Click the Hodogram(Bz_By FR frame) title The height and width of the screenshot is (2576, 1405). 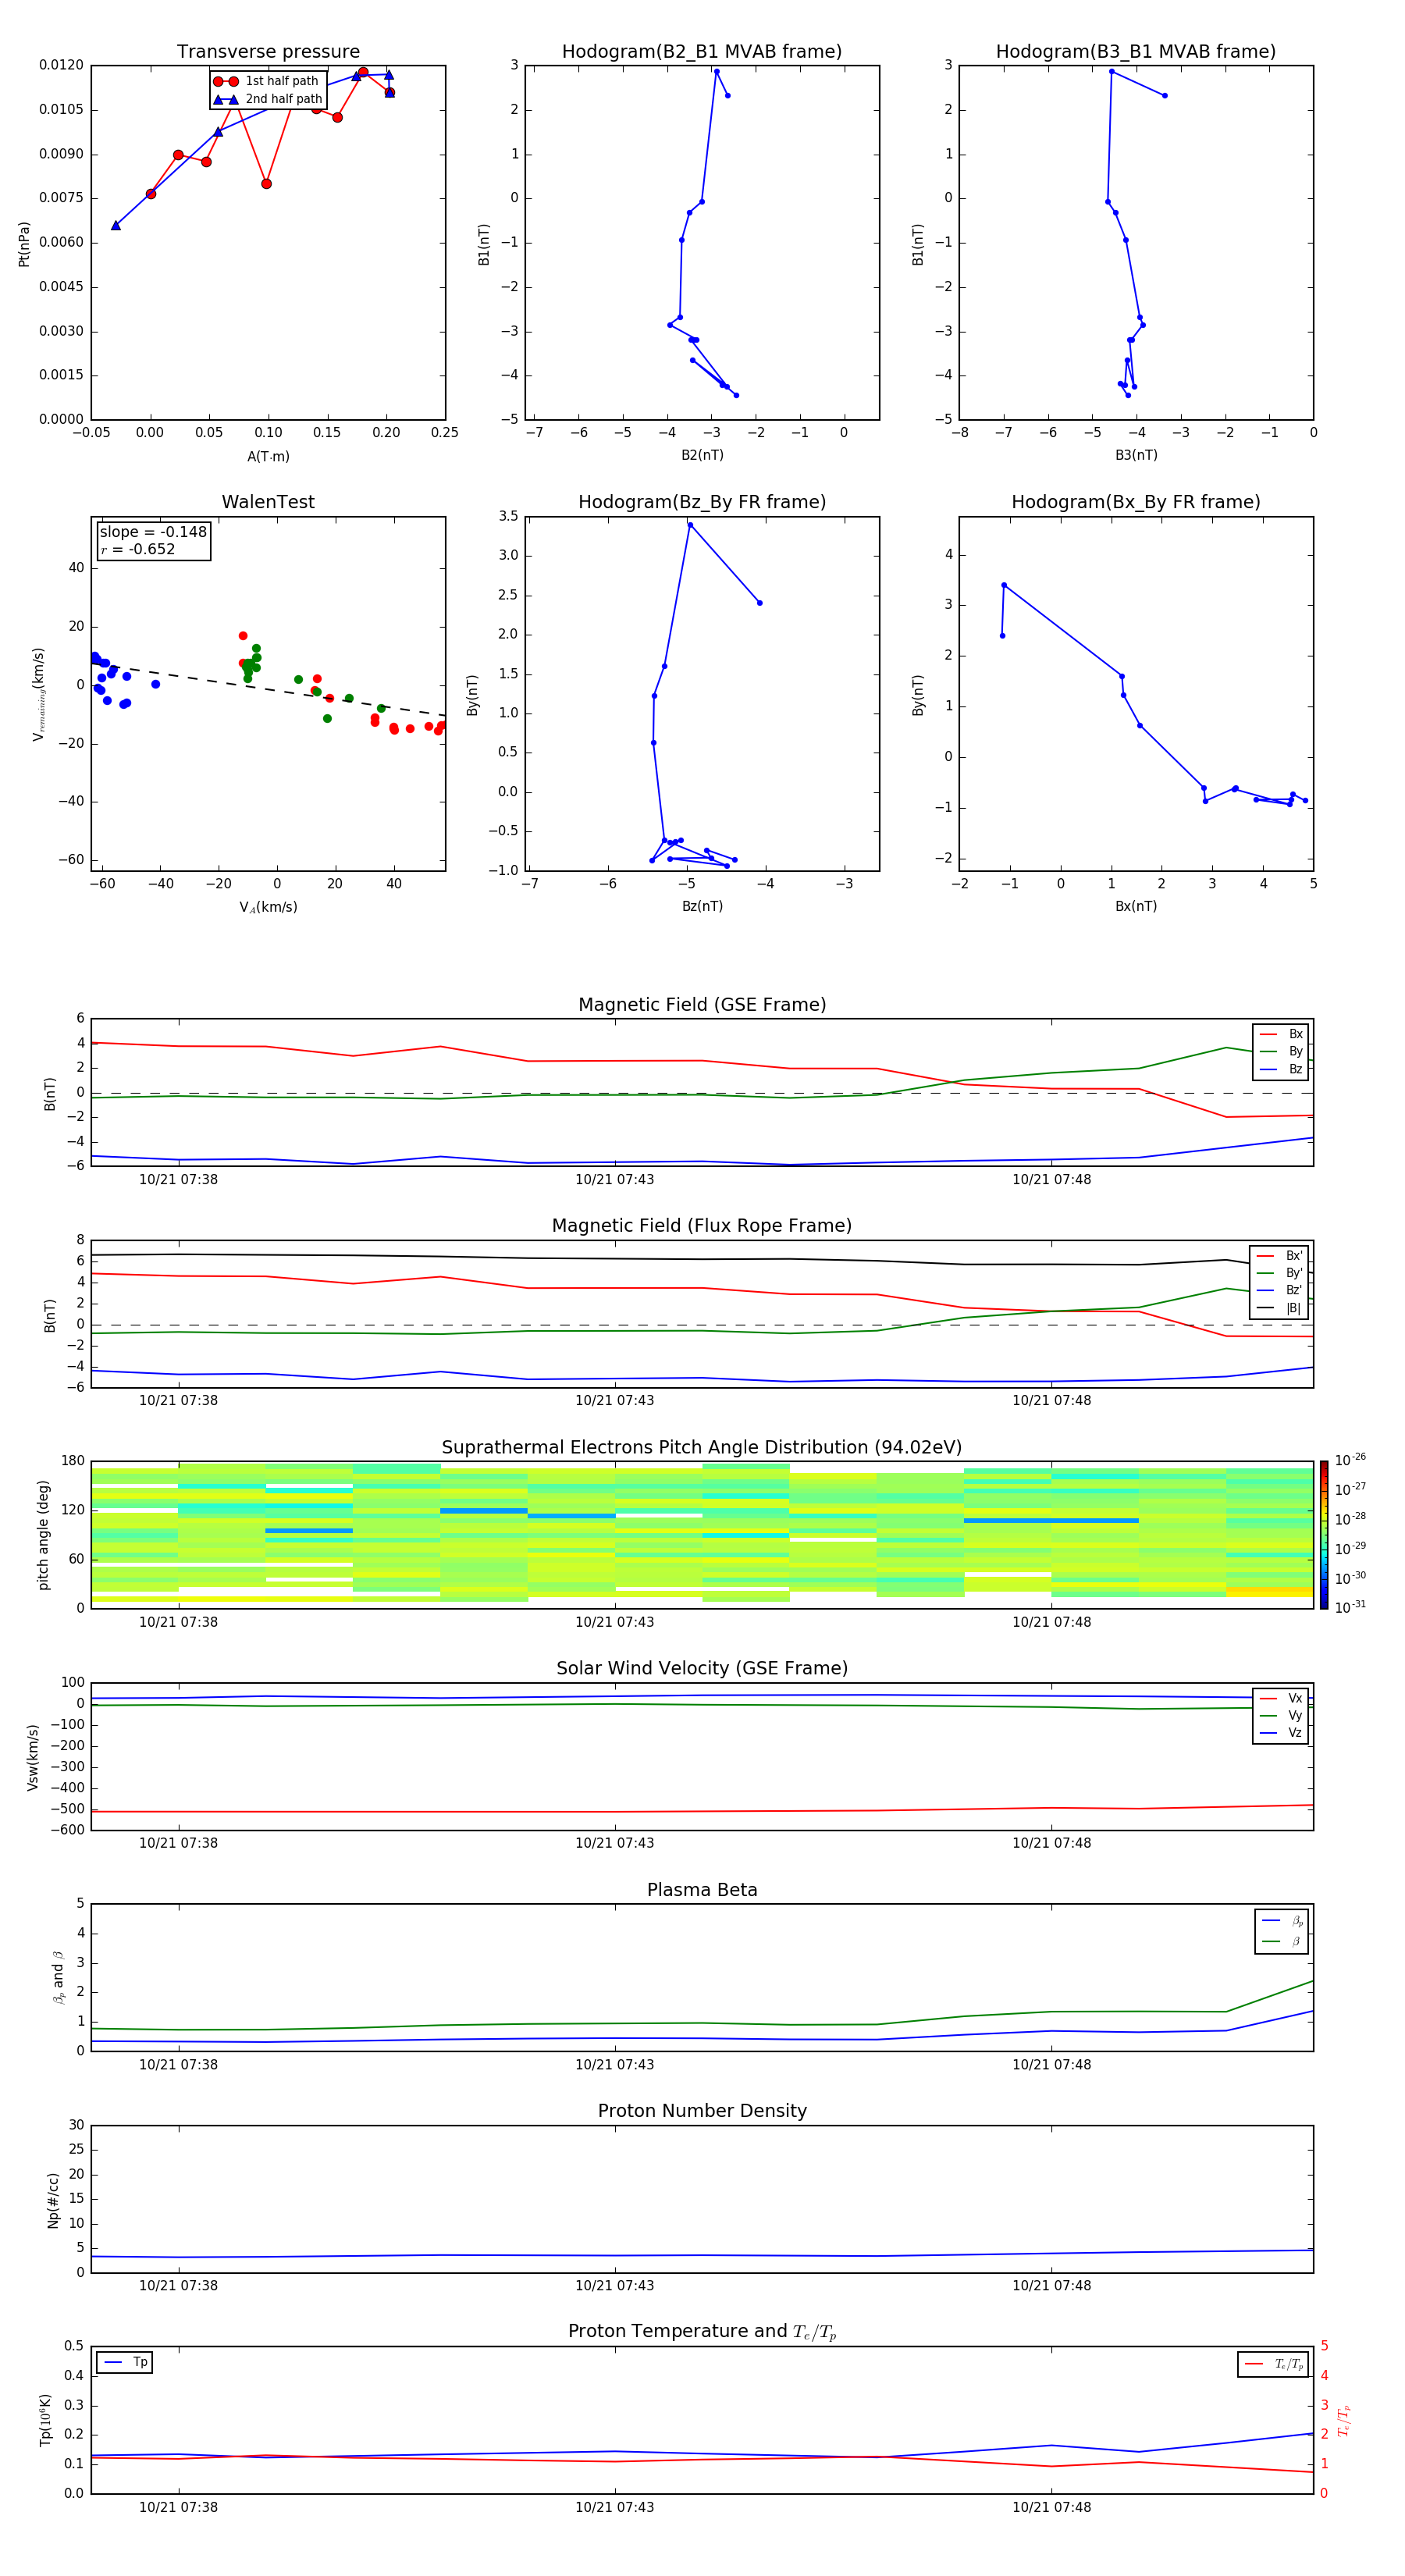702,502
